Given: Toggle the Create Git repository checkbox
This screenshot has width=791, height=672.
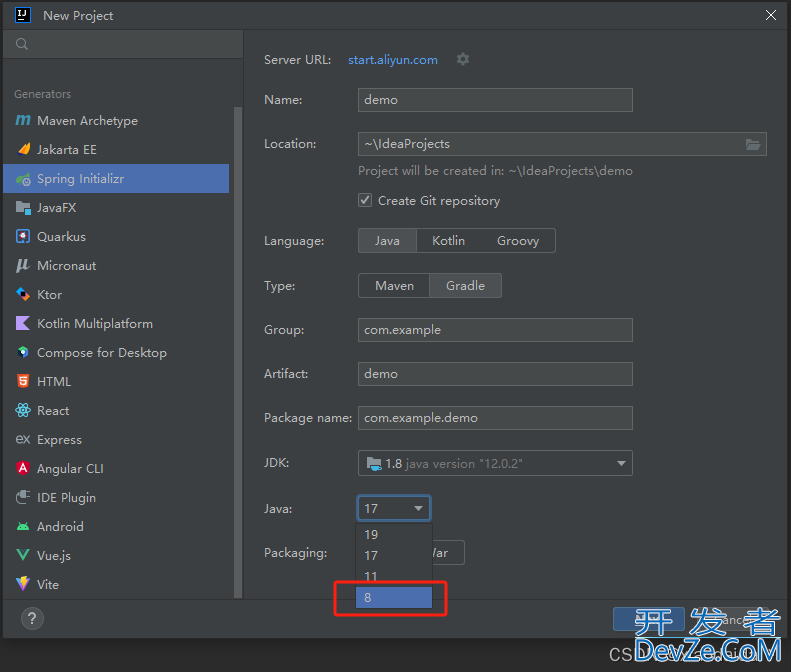Looking at the screenshot, I should [365, 200].
